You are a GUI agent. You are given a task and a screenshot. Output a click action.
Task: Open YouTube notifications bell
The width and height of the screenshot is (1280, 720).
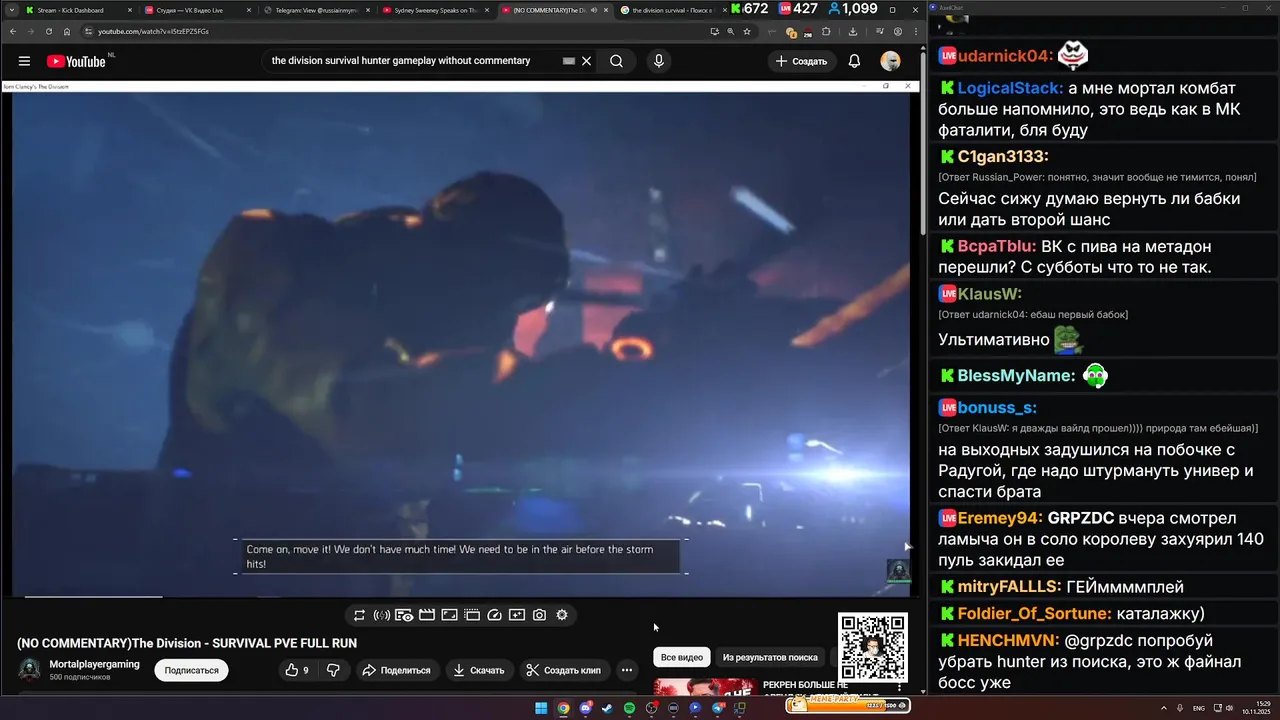pos(854,61)
